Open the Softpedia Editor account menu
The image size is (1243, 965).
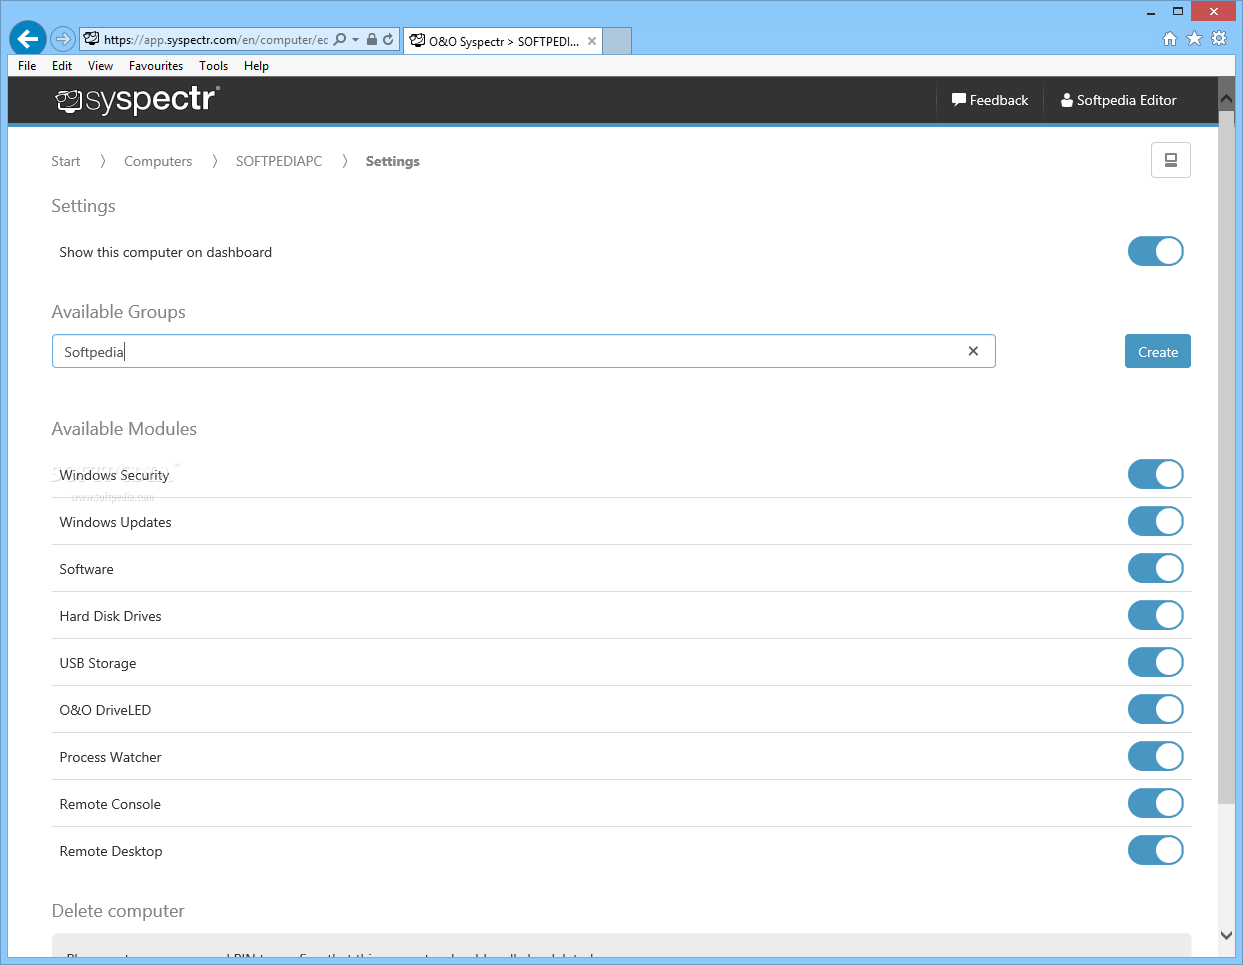coord(1118,100)
